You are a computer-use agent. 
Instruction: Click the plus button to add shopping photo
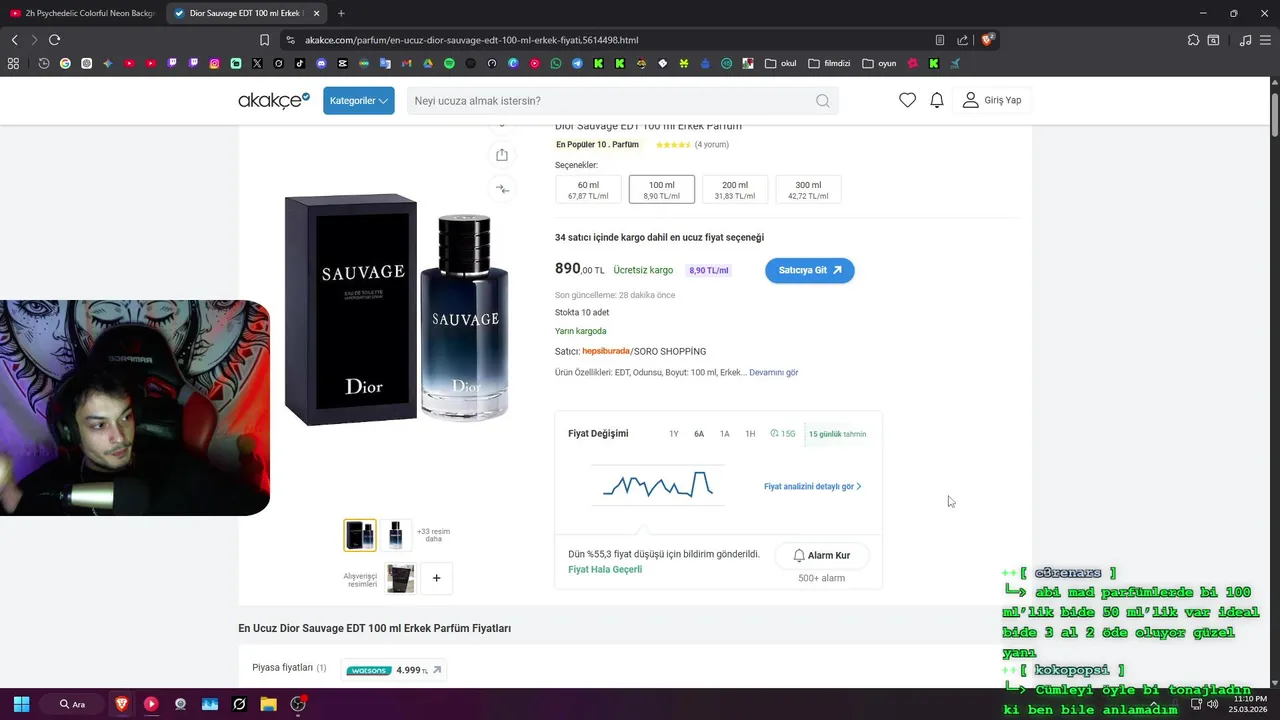[x=436, y=578]
